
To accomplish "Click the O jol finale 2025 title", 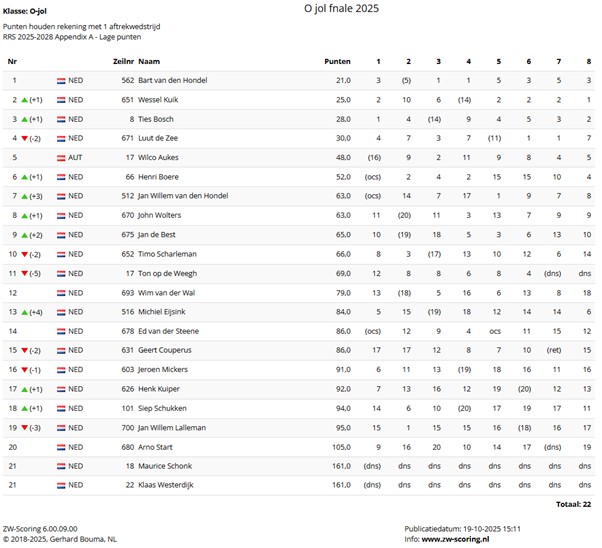I will [342, 8].
